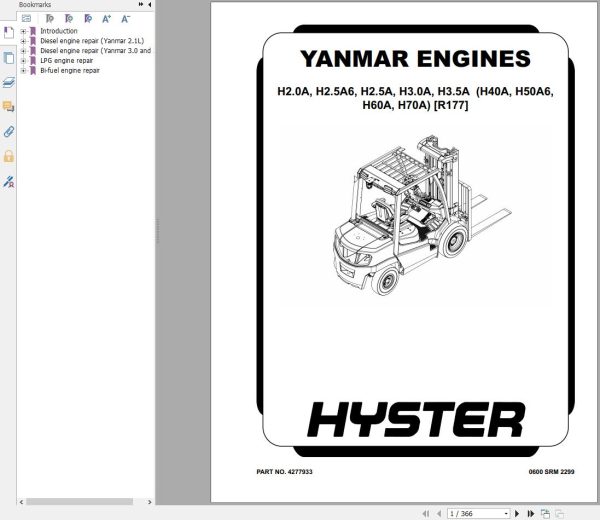Click the forklift illustration on the page
Viewport: 600px width, 520px height.
pyautogui.click(x=421, y=214)
